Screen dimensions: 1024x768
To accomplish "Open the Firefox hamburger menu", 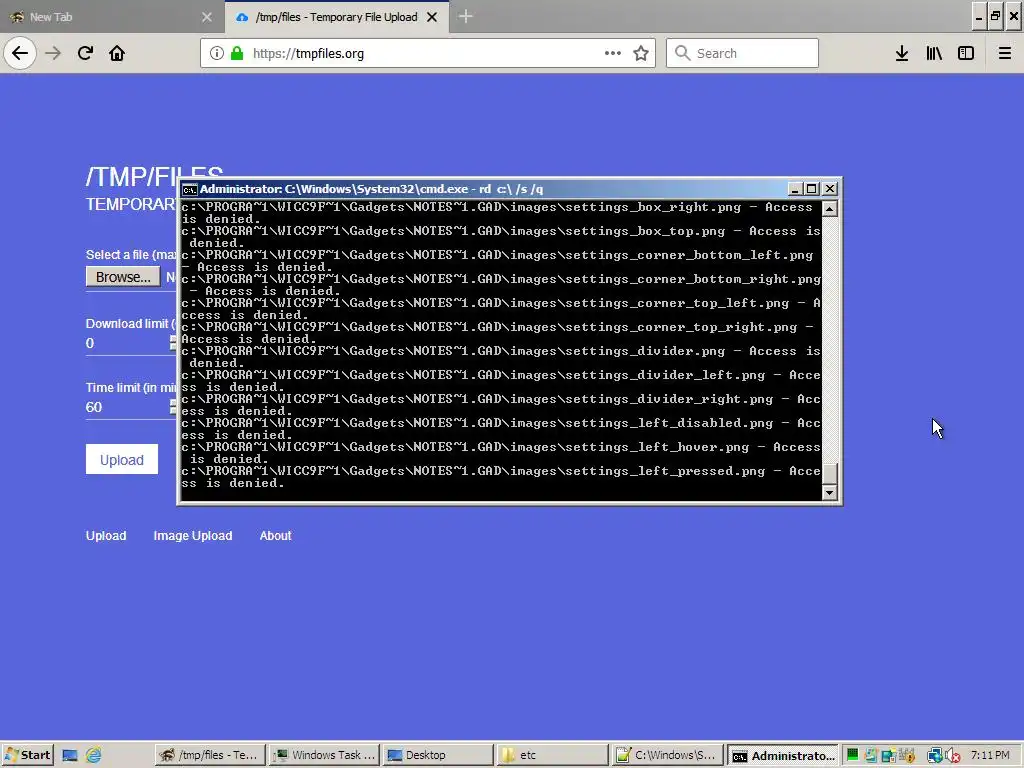I will [1004, 53].
